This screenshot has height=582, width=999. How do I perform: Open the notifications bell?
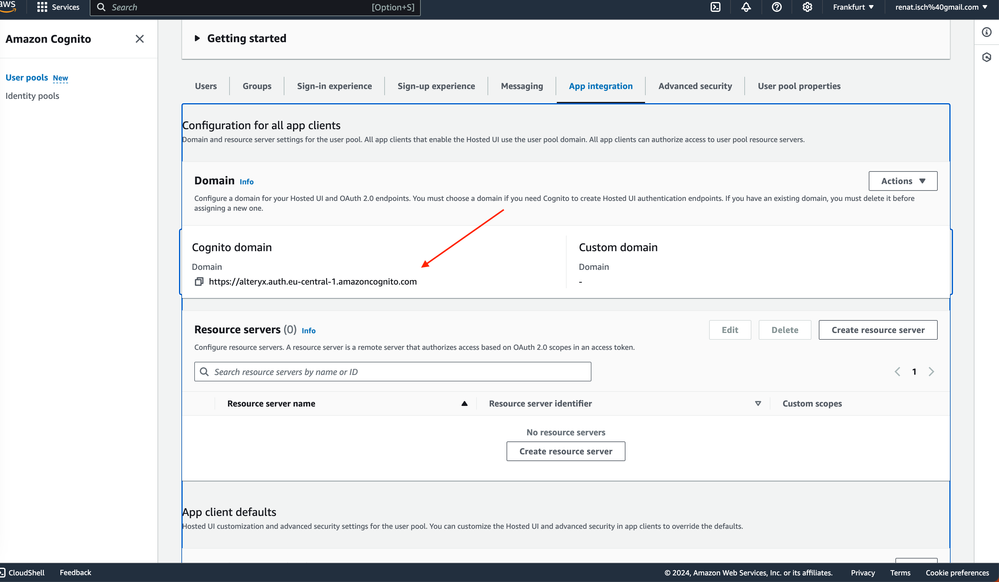click(x=746, y=7)
